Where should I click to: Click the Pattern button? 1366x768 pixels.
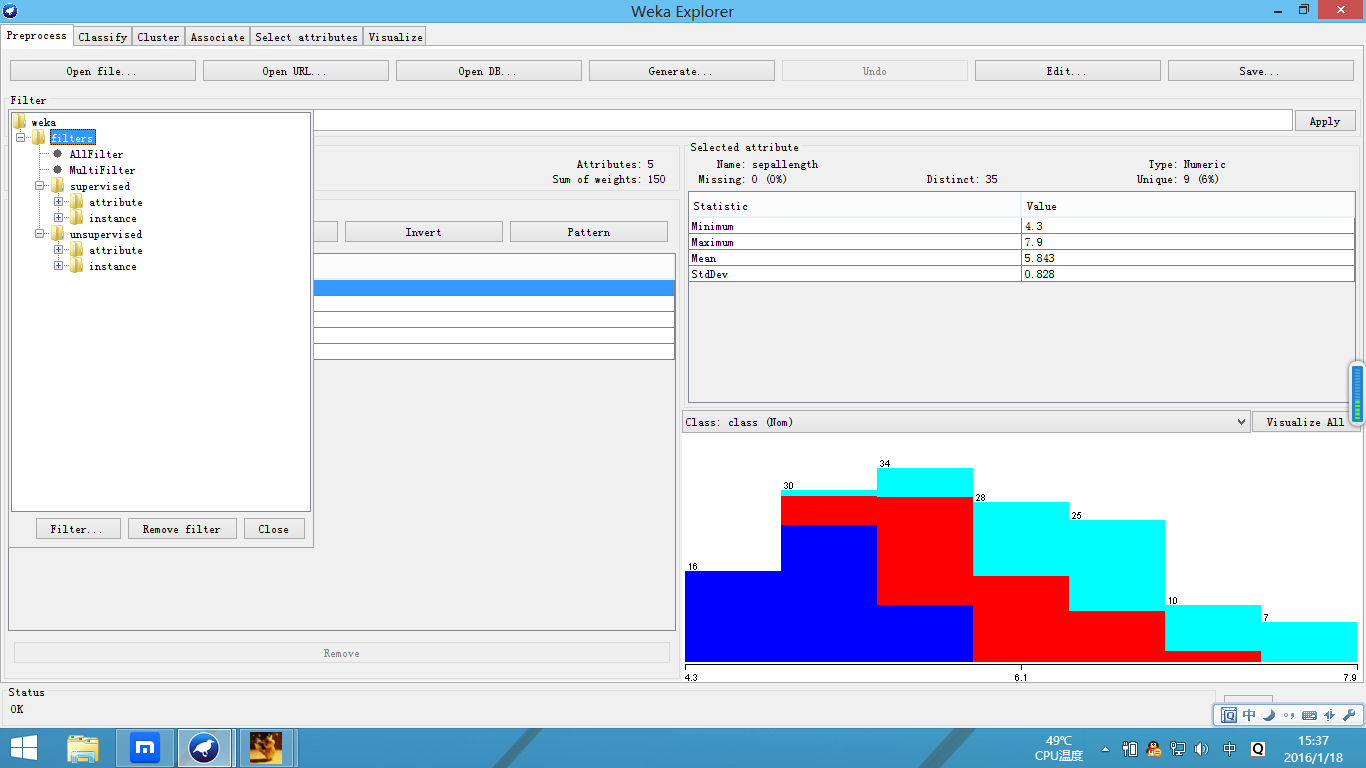tap(589, 232)
